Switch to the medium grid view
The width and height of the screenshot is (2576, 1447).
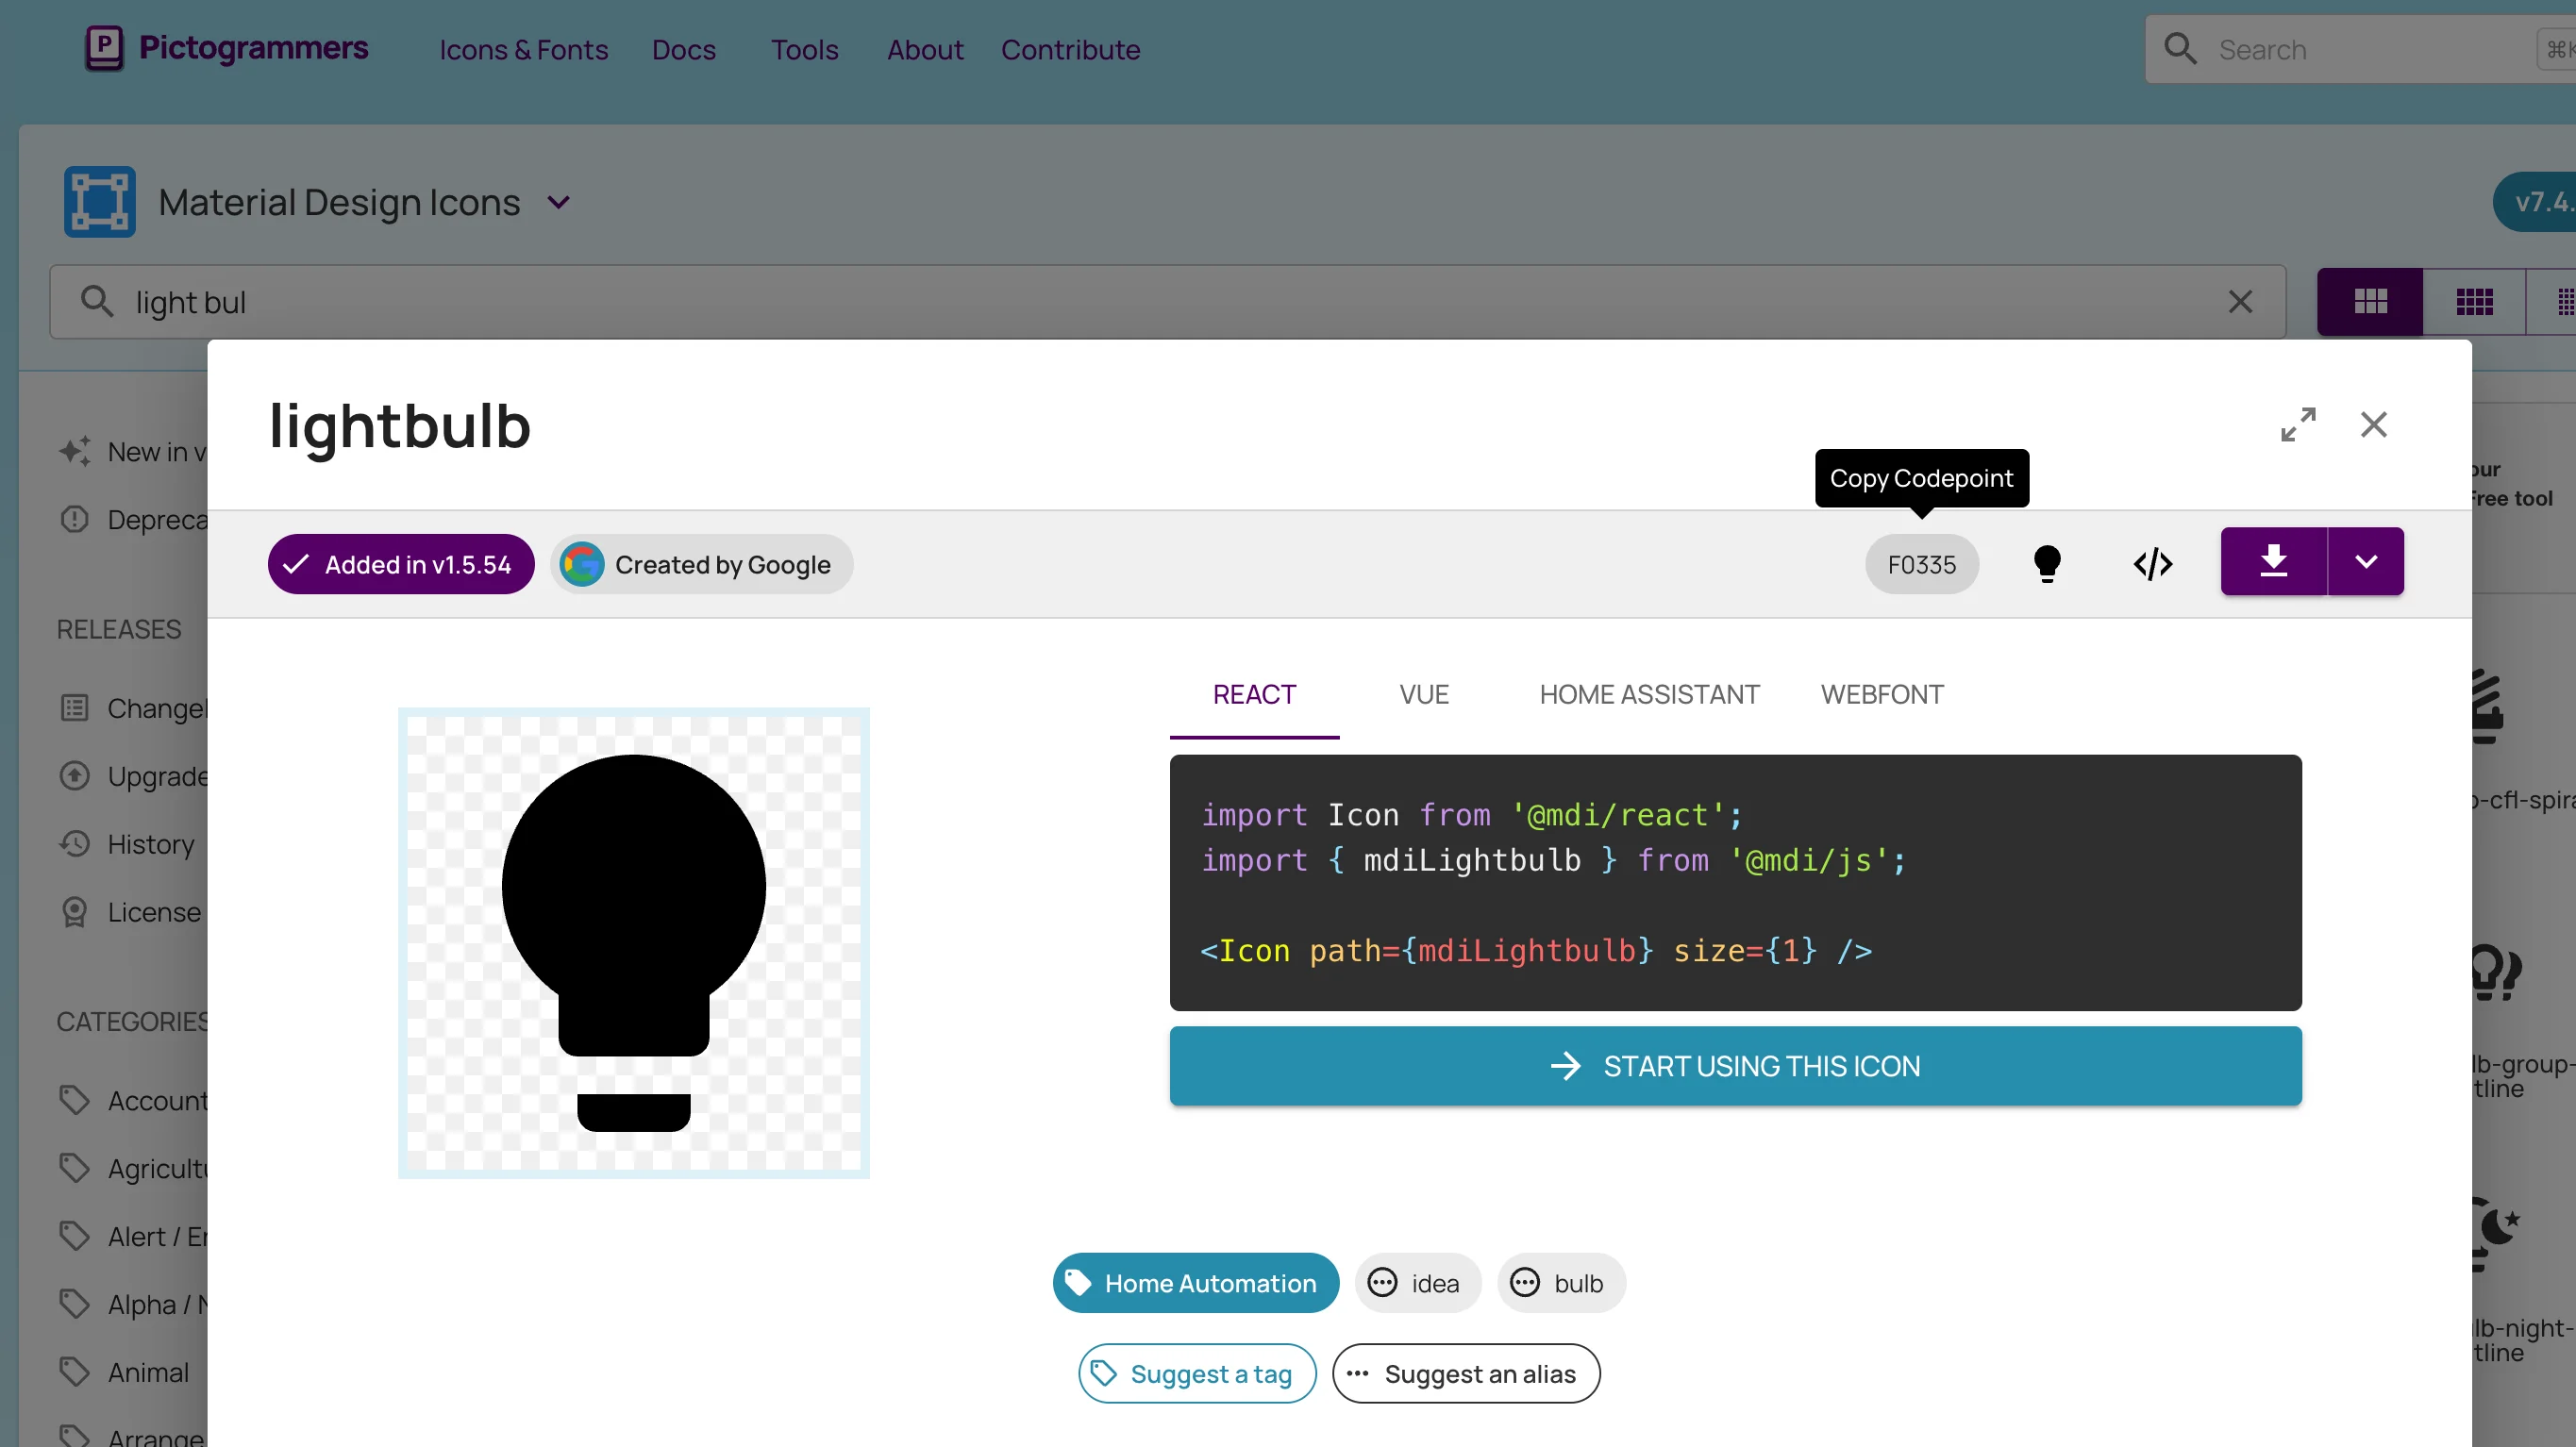click(x=2474, y=302)
